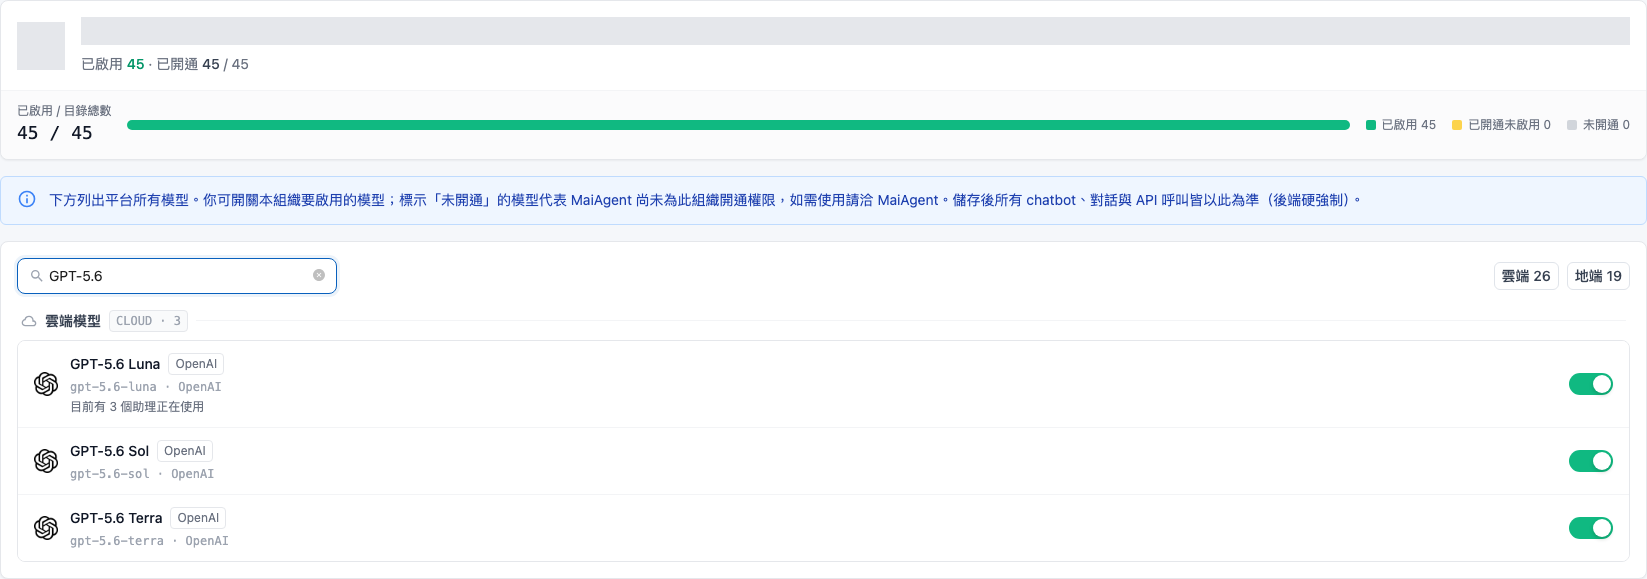This screenshot has height=579, width=1647.
Task: Clear the GPT-5.6 search text
Action: [x=319, y=275]
